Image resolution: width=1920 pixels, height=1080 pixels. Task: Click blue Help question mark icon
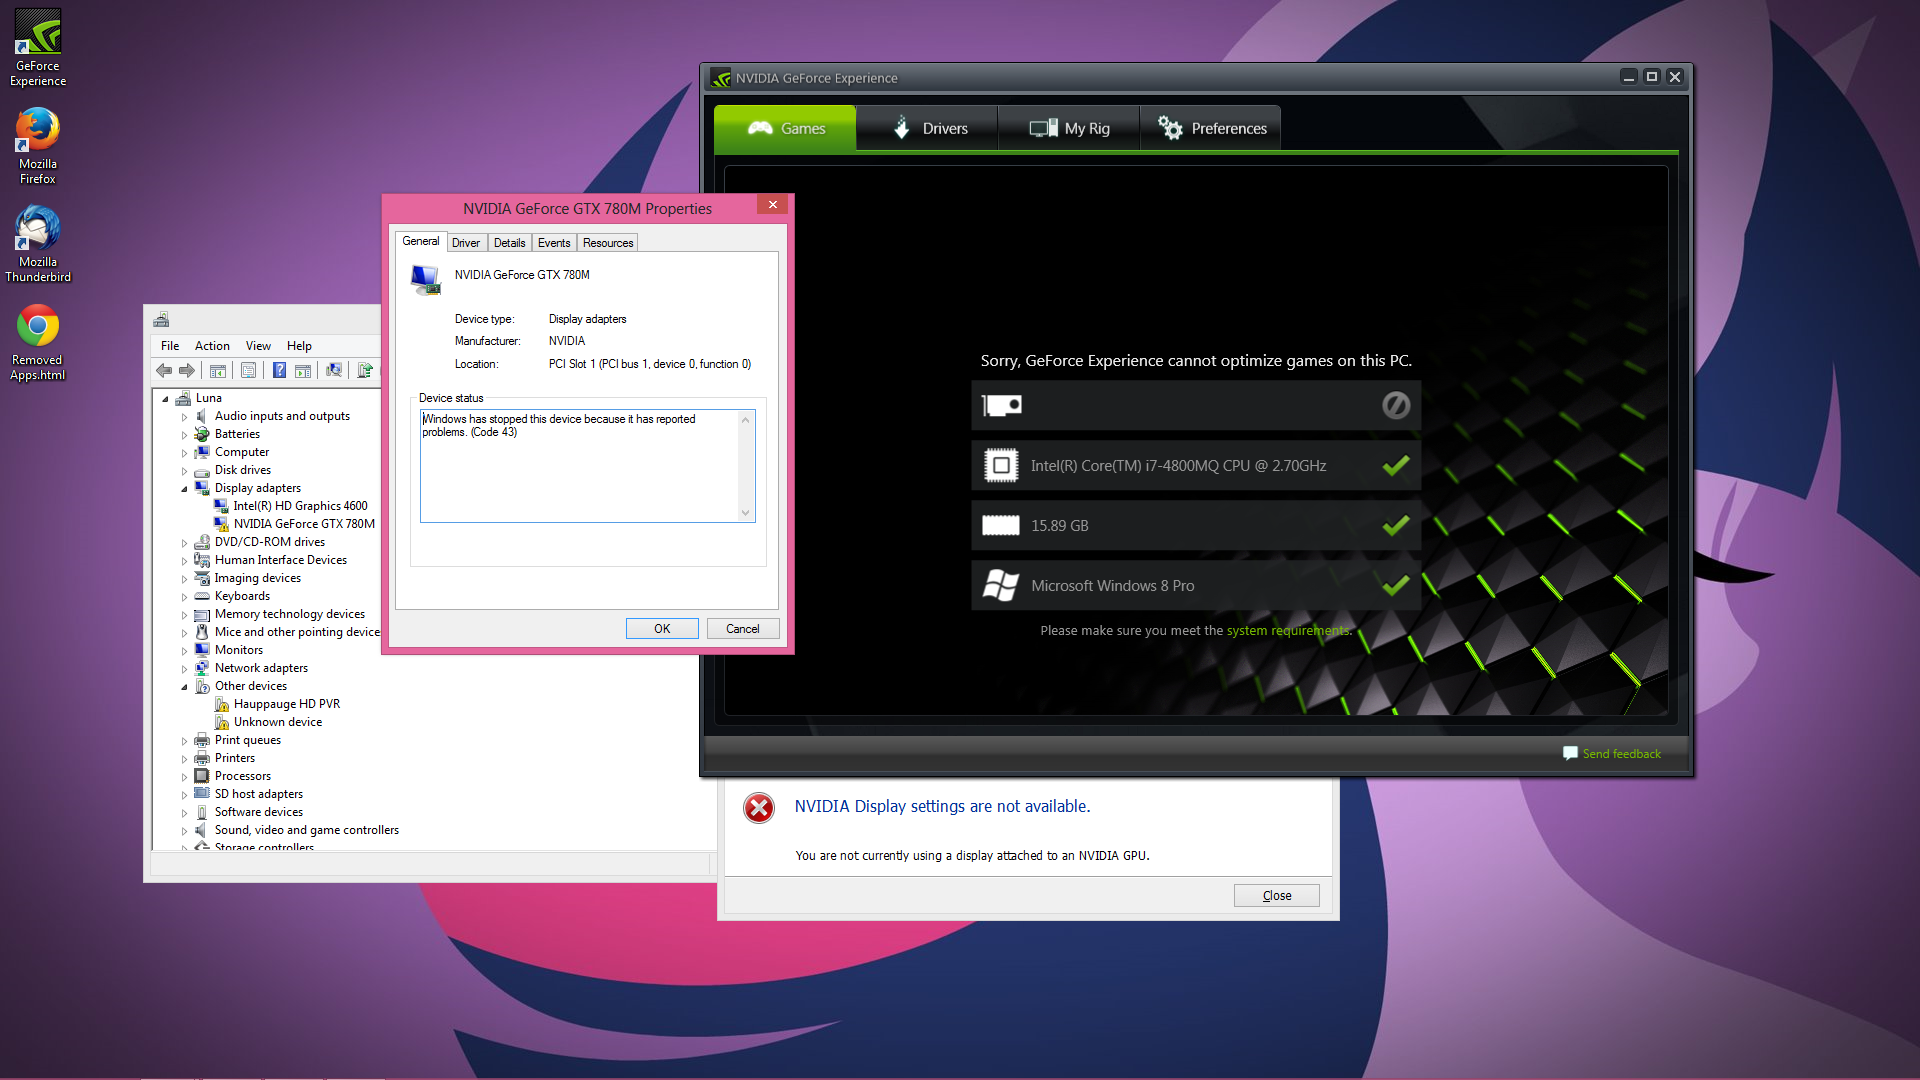(280, 371)
